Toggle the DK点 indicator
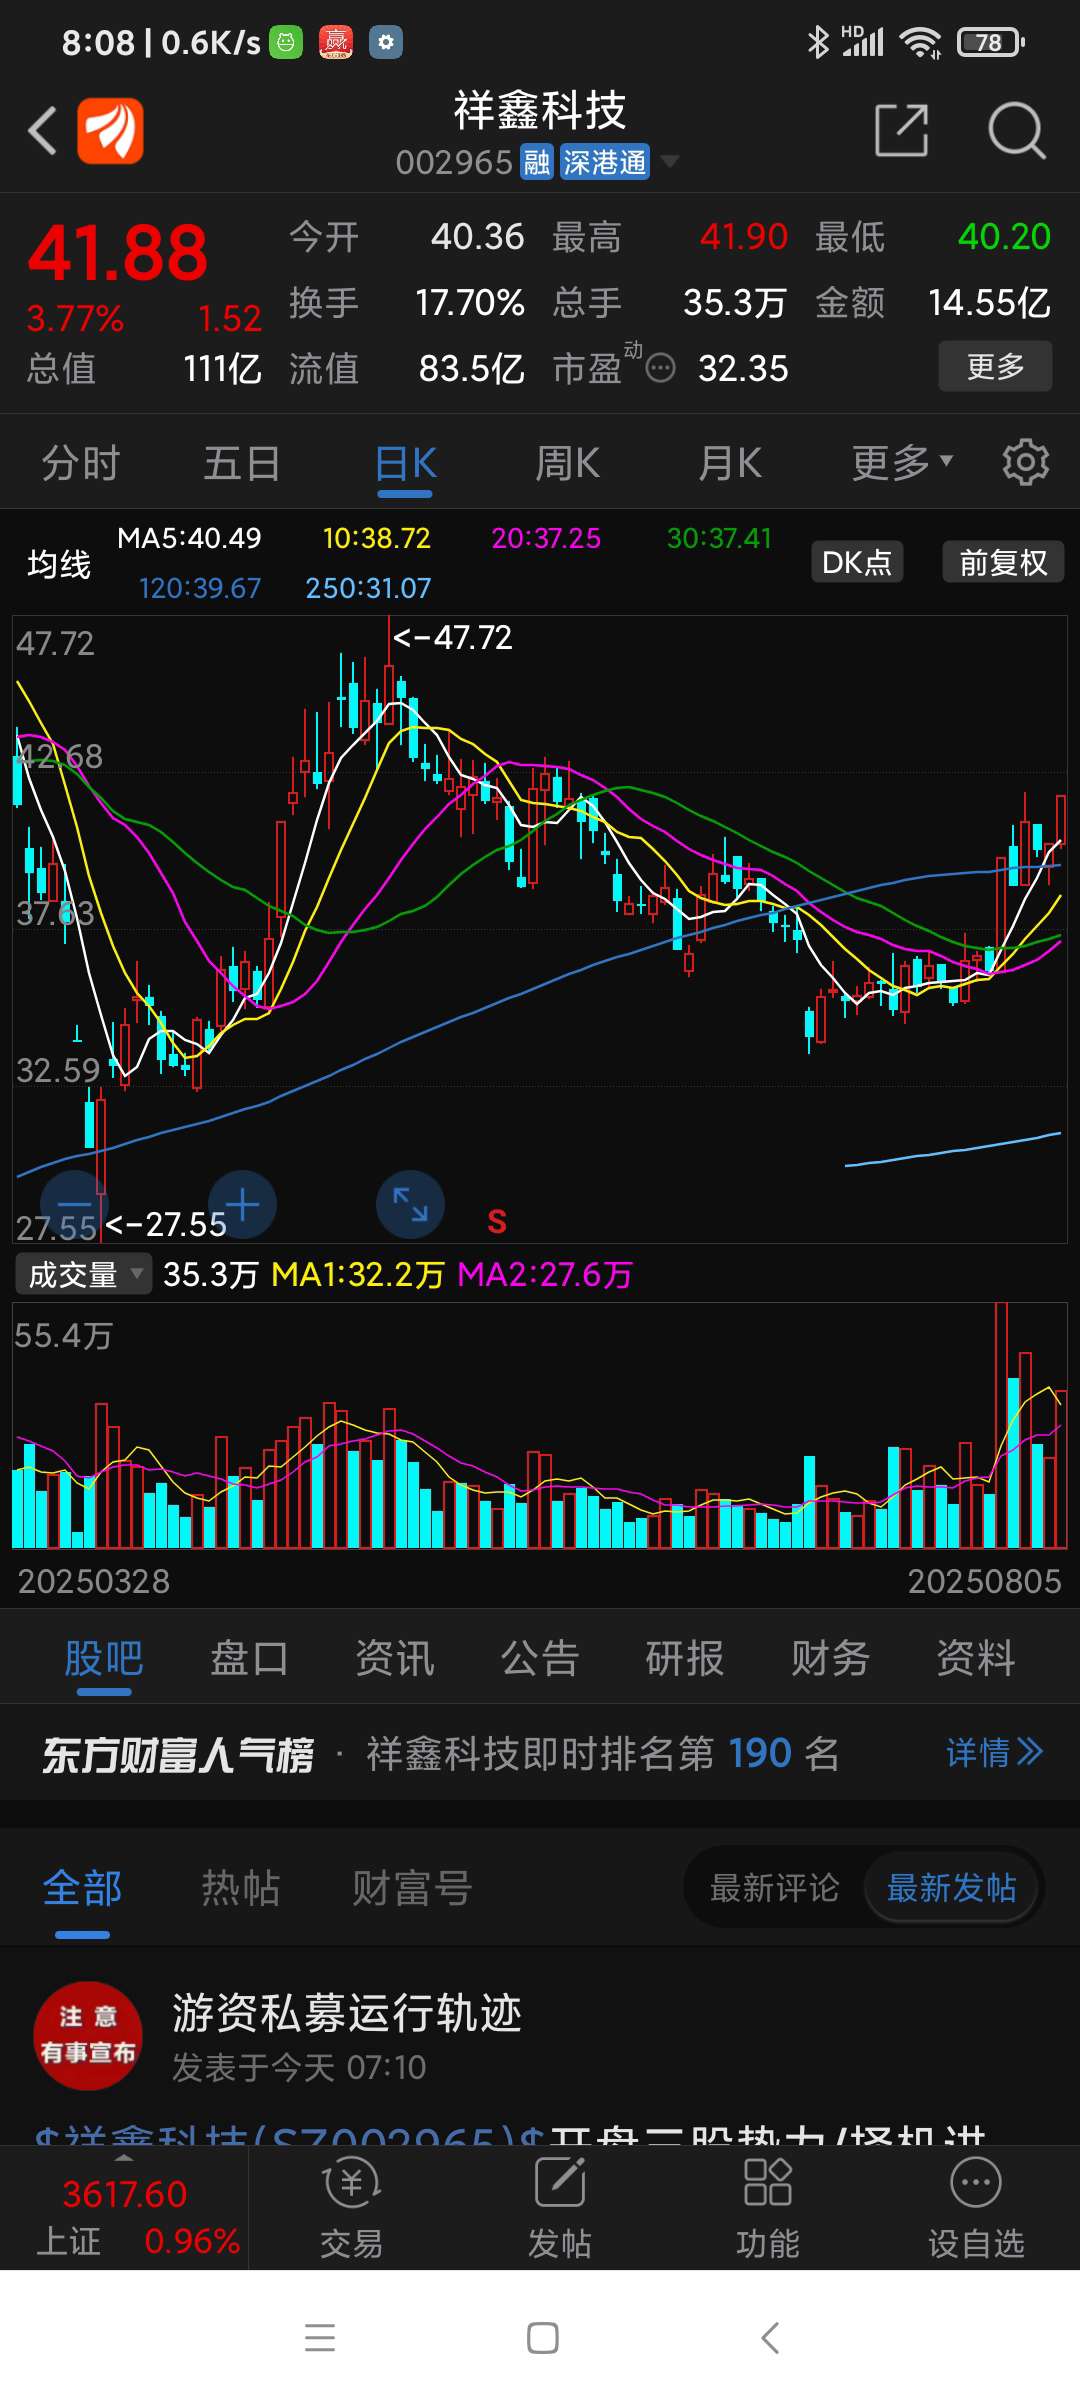Image resolution: width=1080 pixels, height=2400 pixels. [x=857, y=562]
